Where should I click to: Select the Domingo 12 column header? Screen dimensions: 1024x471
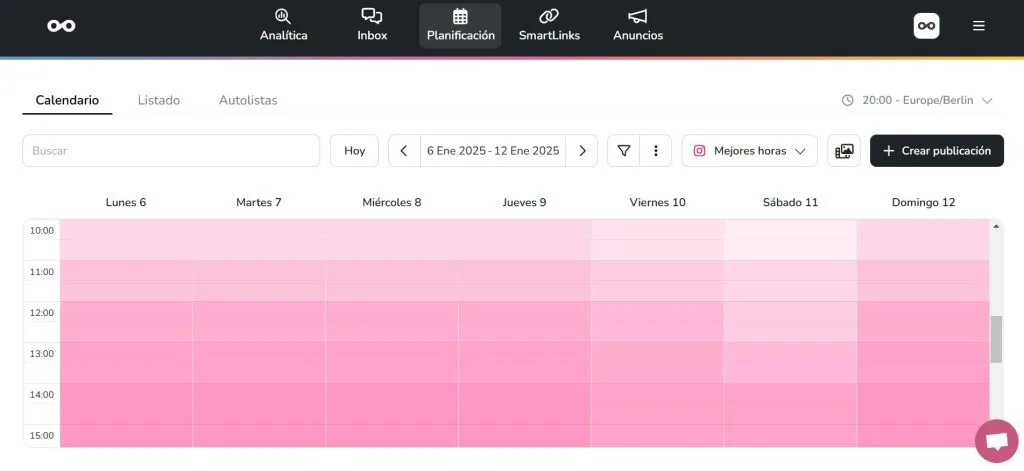(923, 202)
